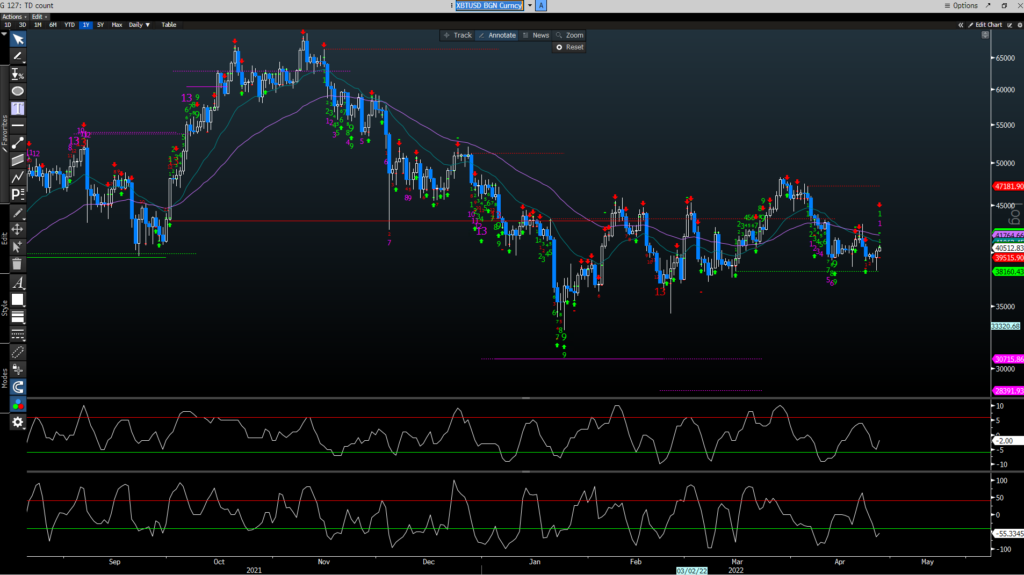This screenshot has width=1024, height=575.
Task: Click the 47181.90 red price label
Action: coord(1008,186)
